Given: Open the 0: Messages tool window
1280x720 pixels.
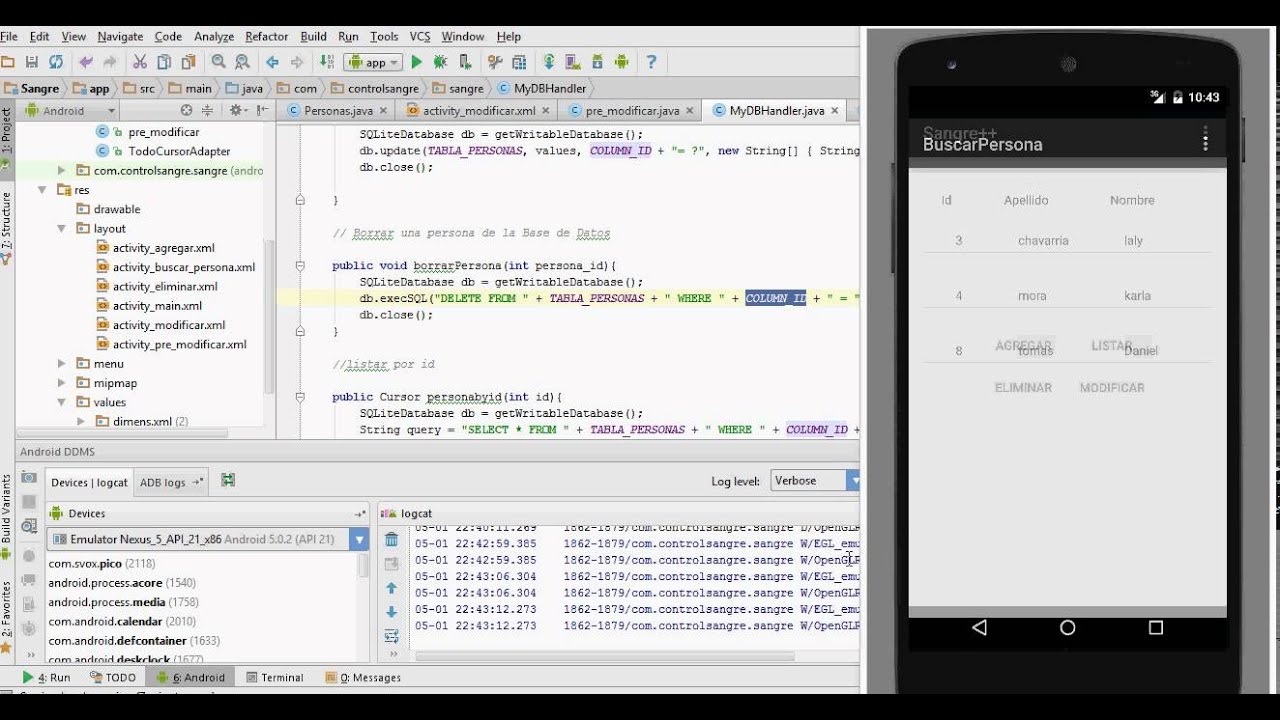Looking at the screenshot, I should tap(363, 677).
